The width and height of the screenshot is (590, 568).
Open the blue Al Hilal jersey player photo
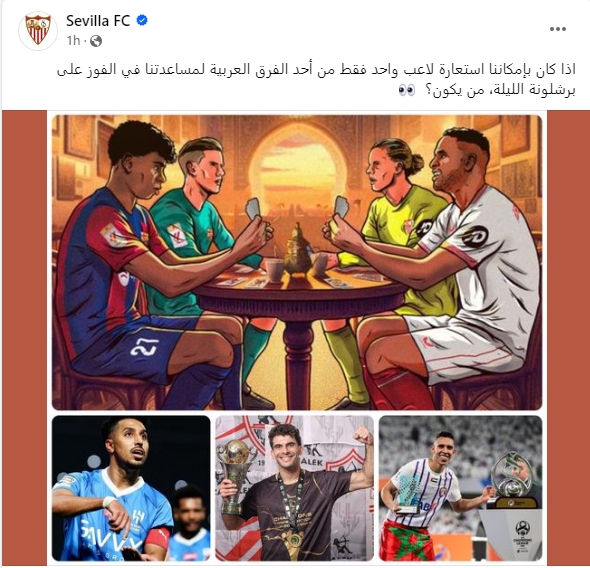pos(131,488)
